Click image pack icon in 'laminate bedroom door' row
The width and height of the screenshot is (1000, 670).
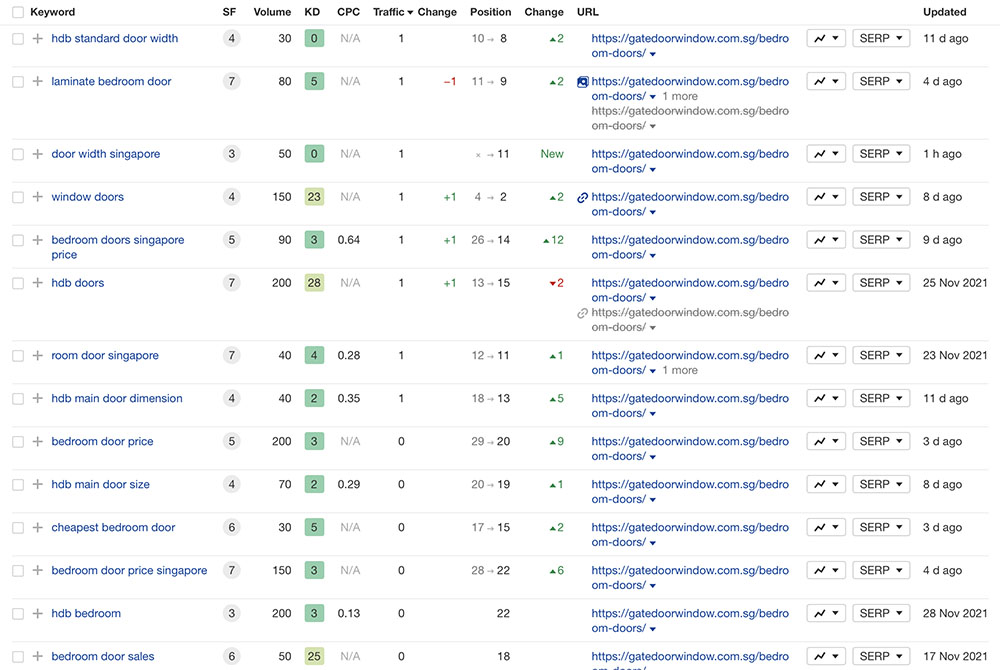pos(582,82)
